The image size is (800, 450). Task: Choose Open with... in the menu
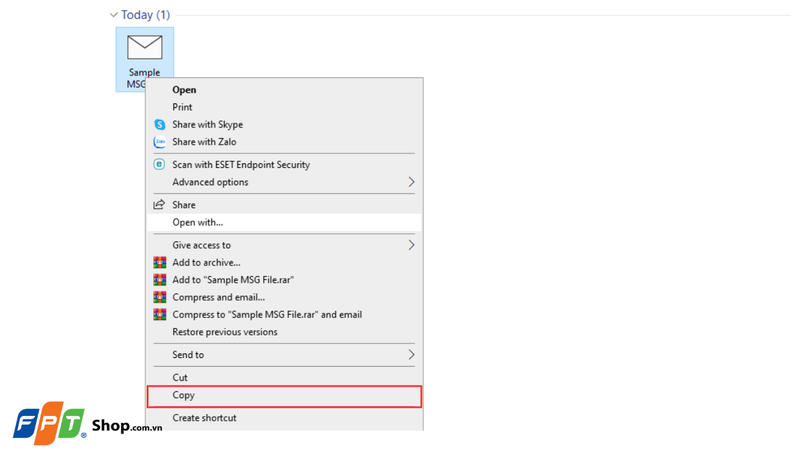click(x=198, y=222)
